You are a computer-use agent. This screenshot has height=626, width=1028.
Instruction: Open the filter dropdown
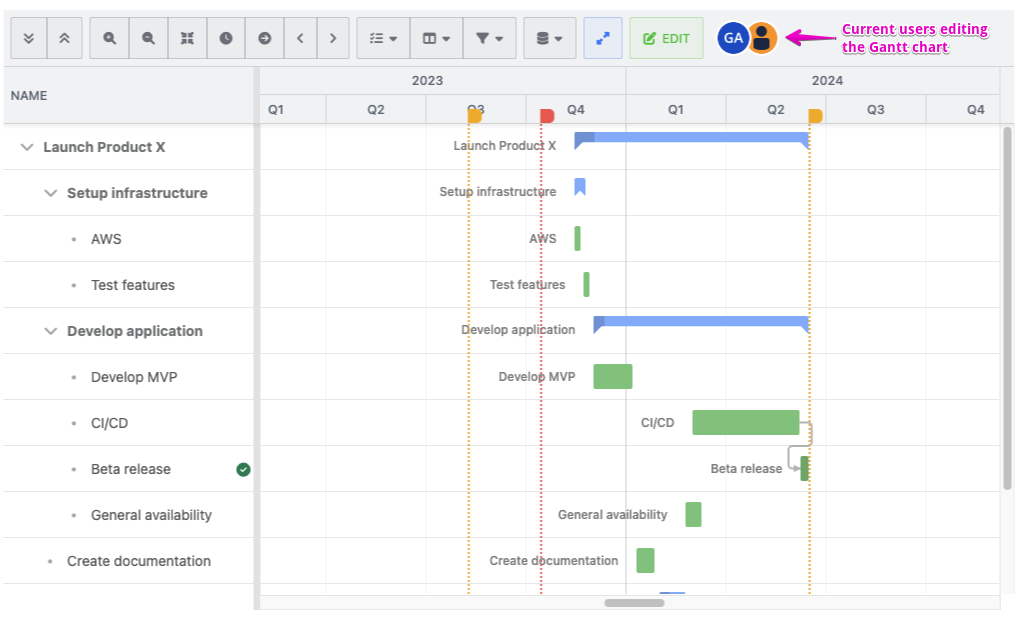489,38
